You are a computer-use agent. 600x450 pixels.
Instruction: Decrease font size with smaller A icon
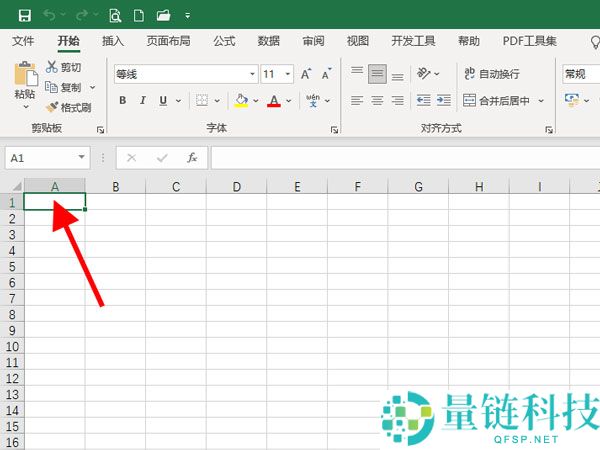pos(326,74)
